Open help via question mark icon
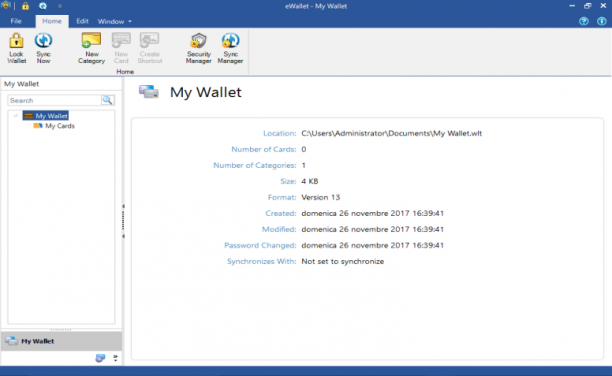 point(584,21)
